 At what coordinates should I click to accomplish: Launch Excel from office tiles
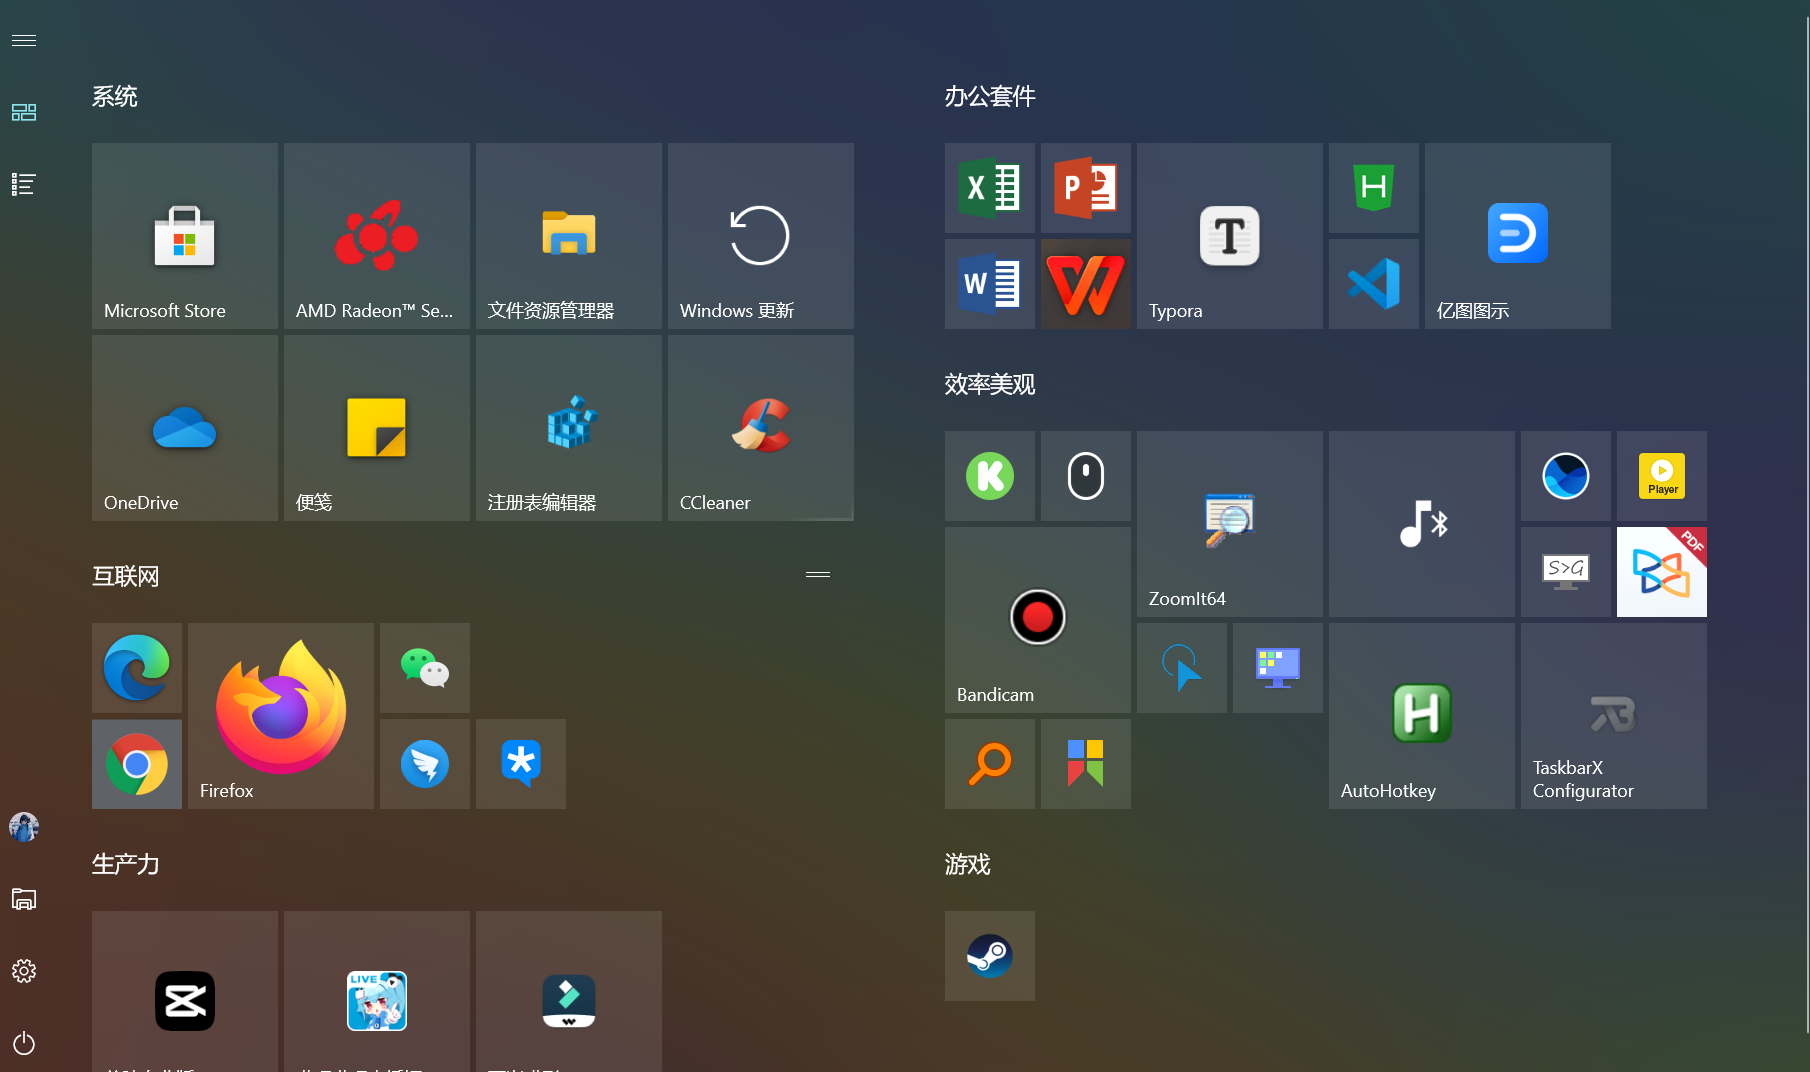point(990,188)
